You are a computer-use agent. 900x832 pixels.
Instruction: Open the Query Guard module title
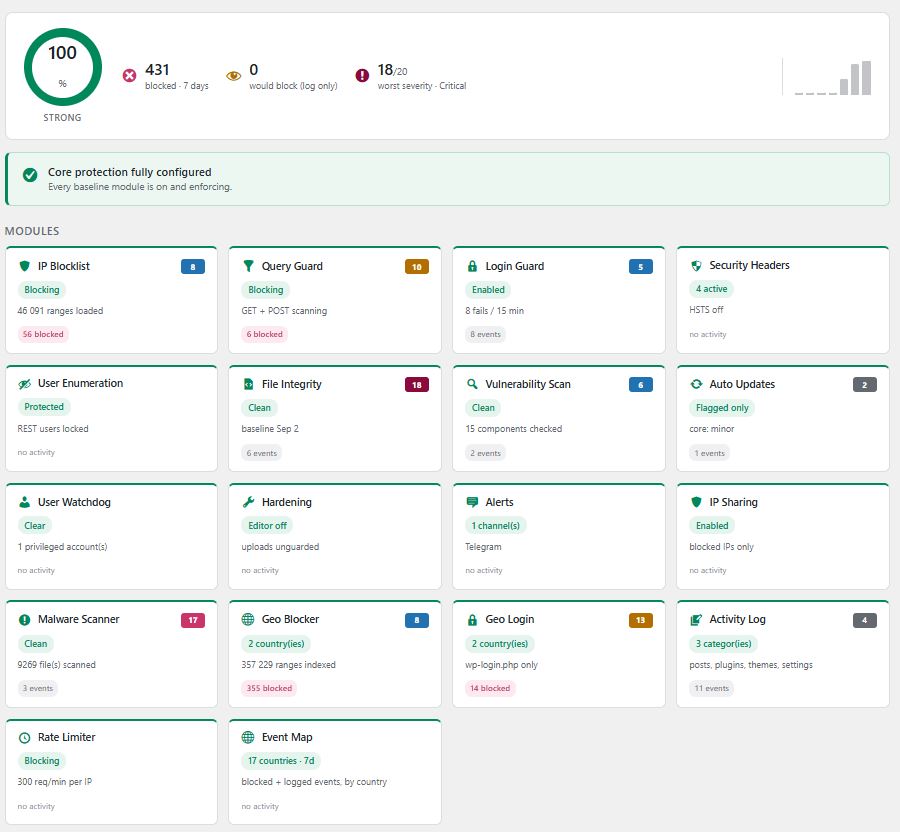click(x=292, y=266)
